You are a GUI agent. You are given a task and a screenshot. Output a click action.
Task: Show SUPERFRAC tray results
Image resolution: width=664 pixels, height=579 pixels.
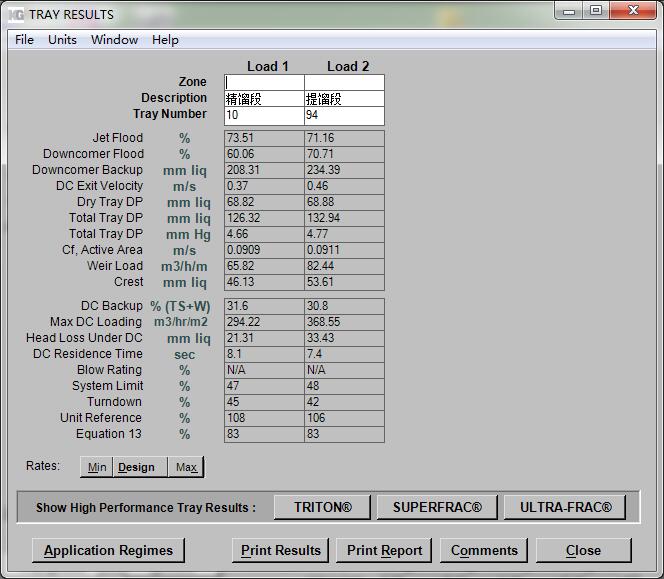(437, 507)
